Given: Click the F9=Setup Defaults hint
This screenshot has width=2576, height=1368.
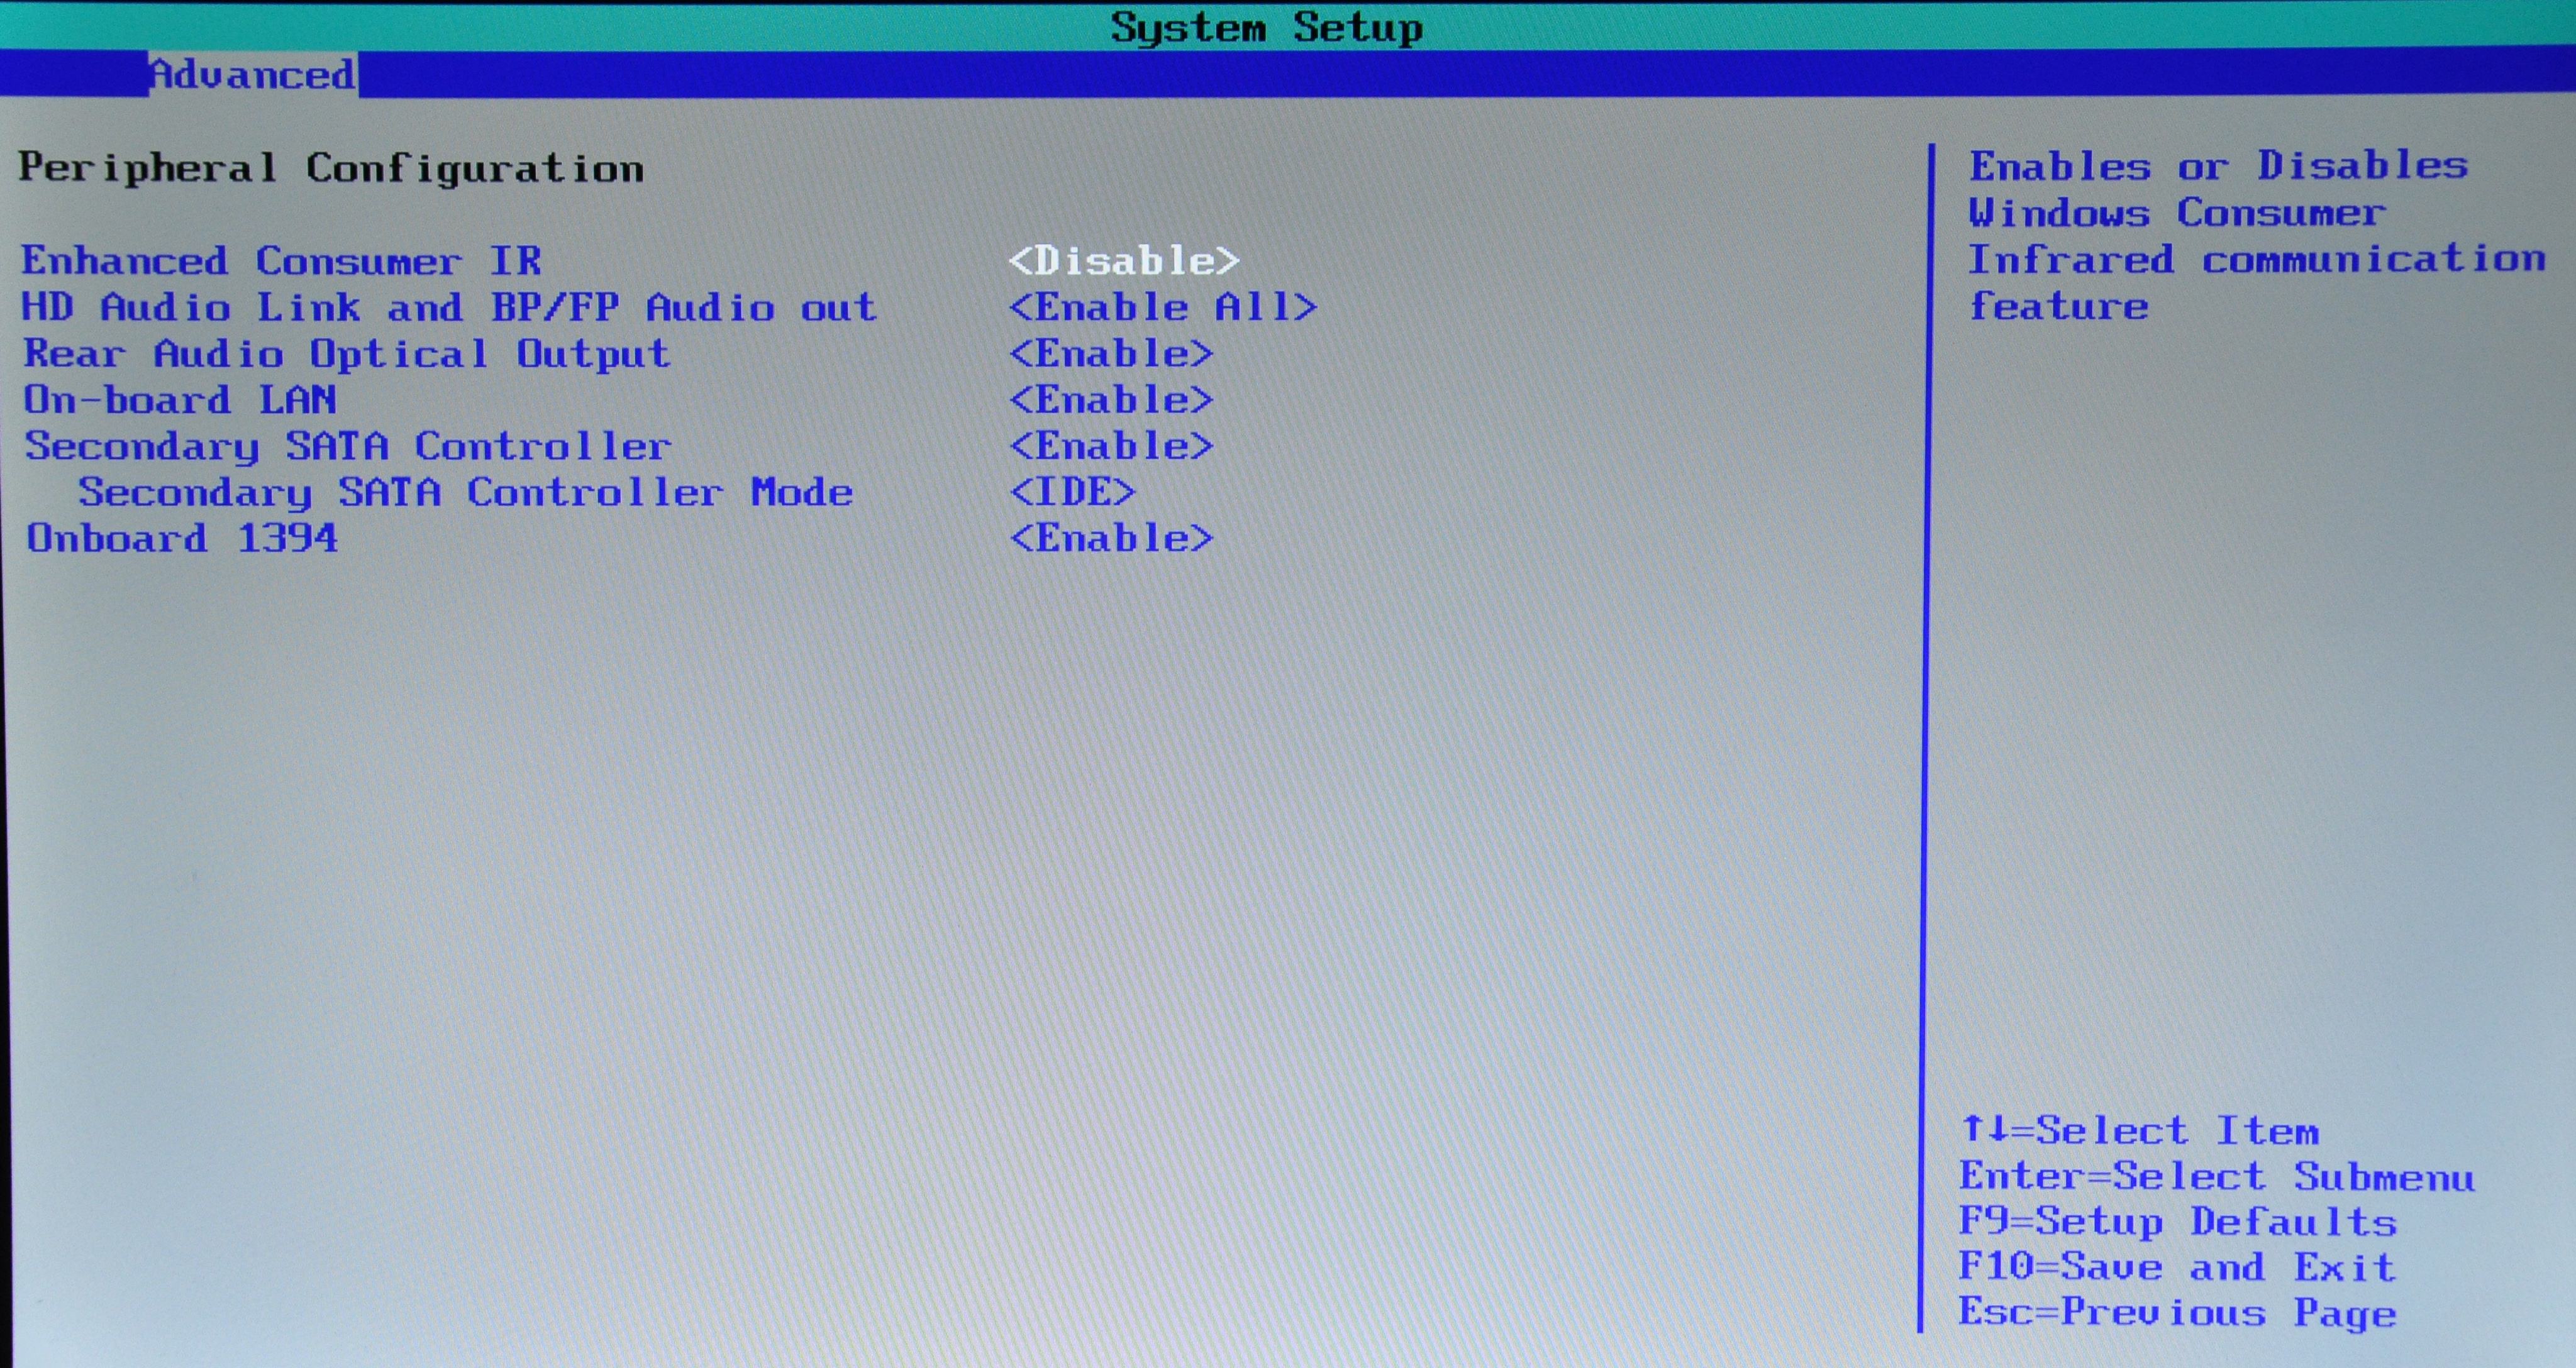Looking at the screenshot, I should (2176, 1221).
